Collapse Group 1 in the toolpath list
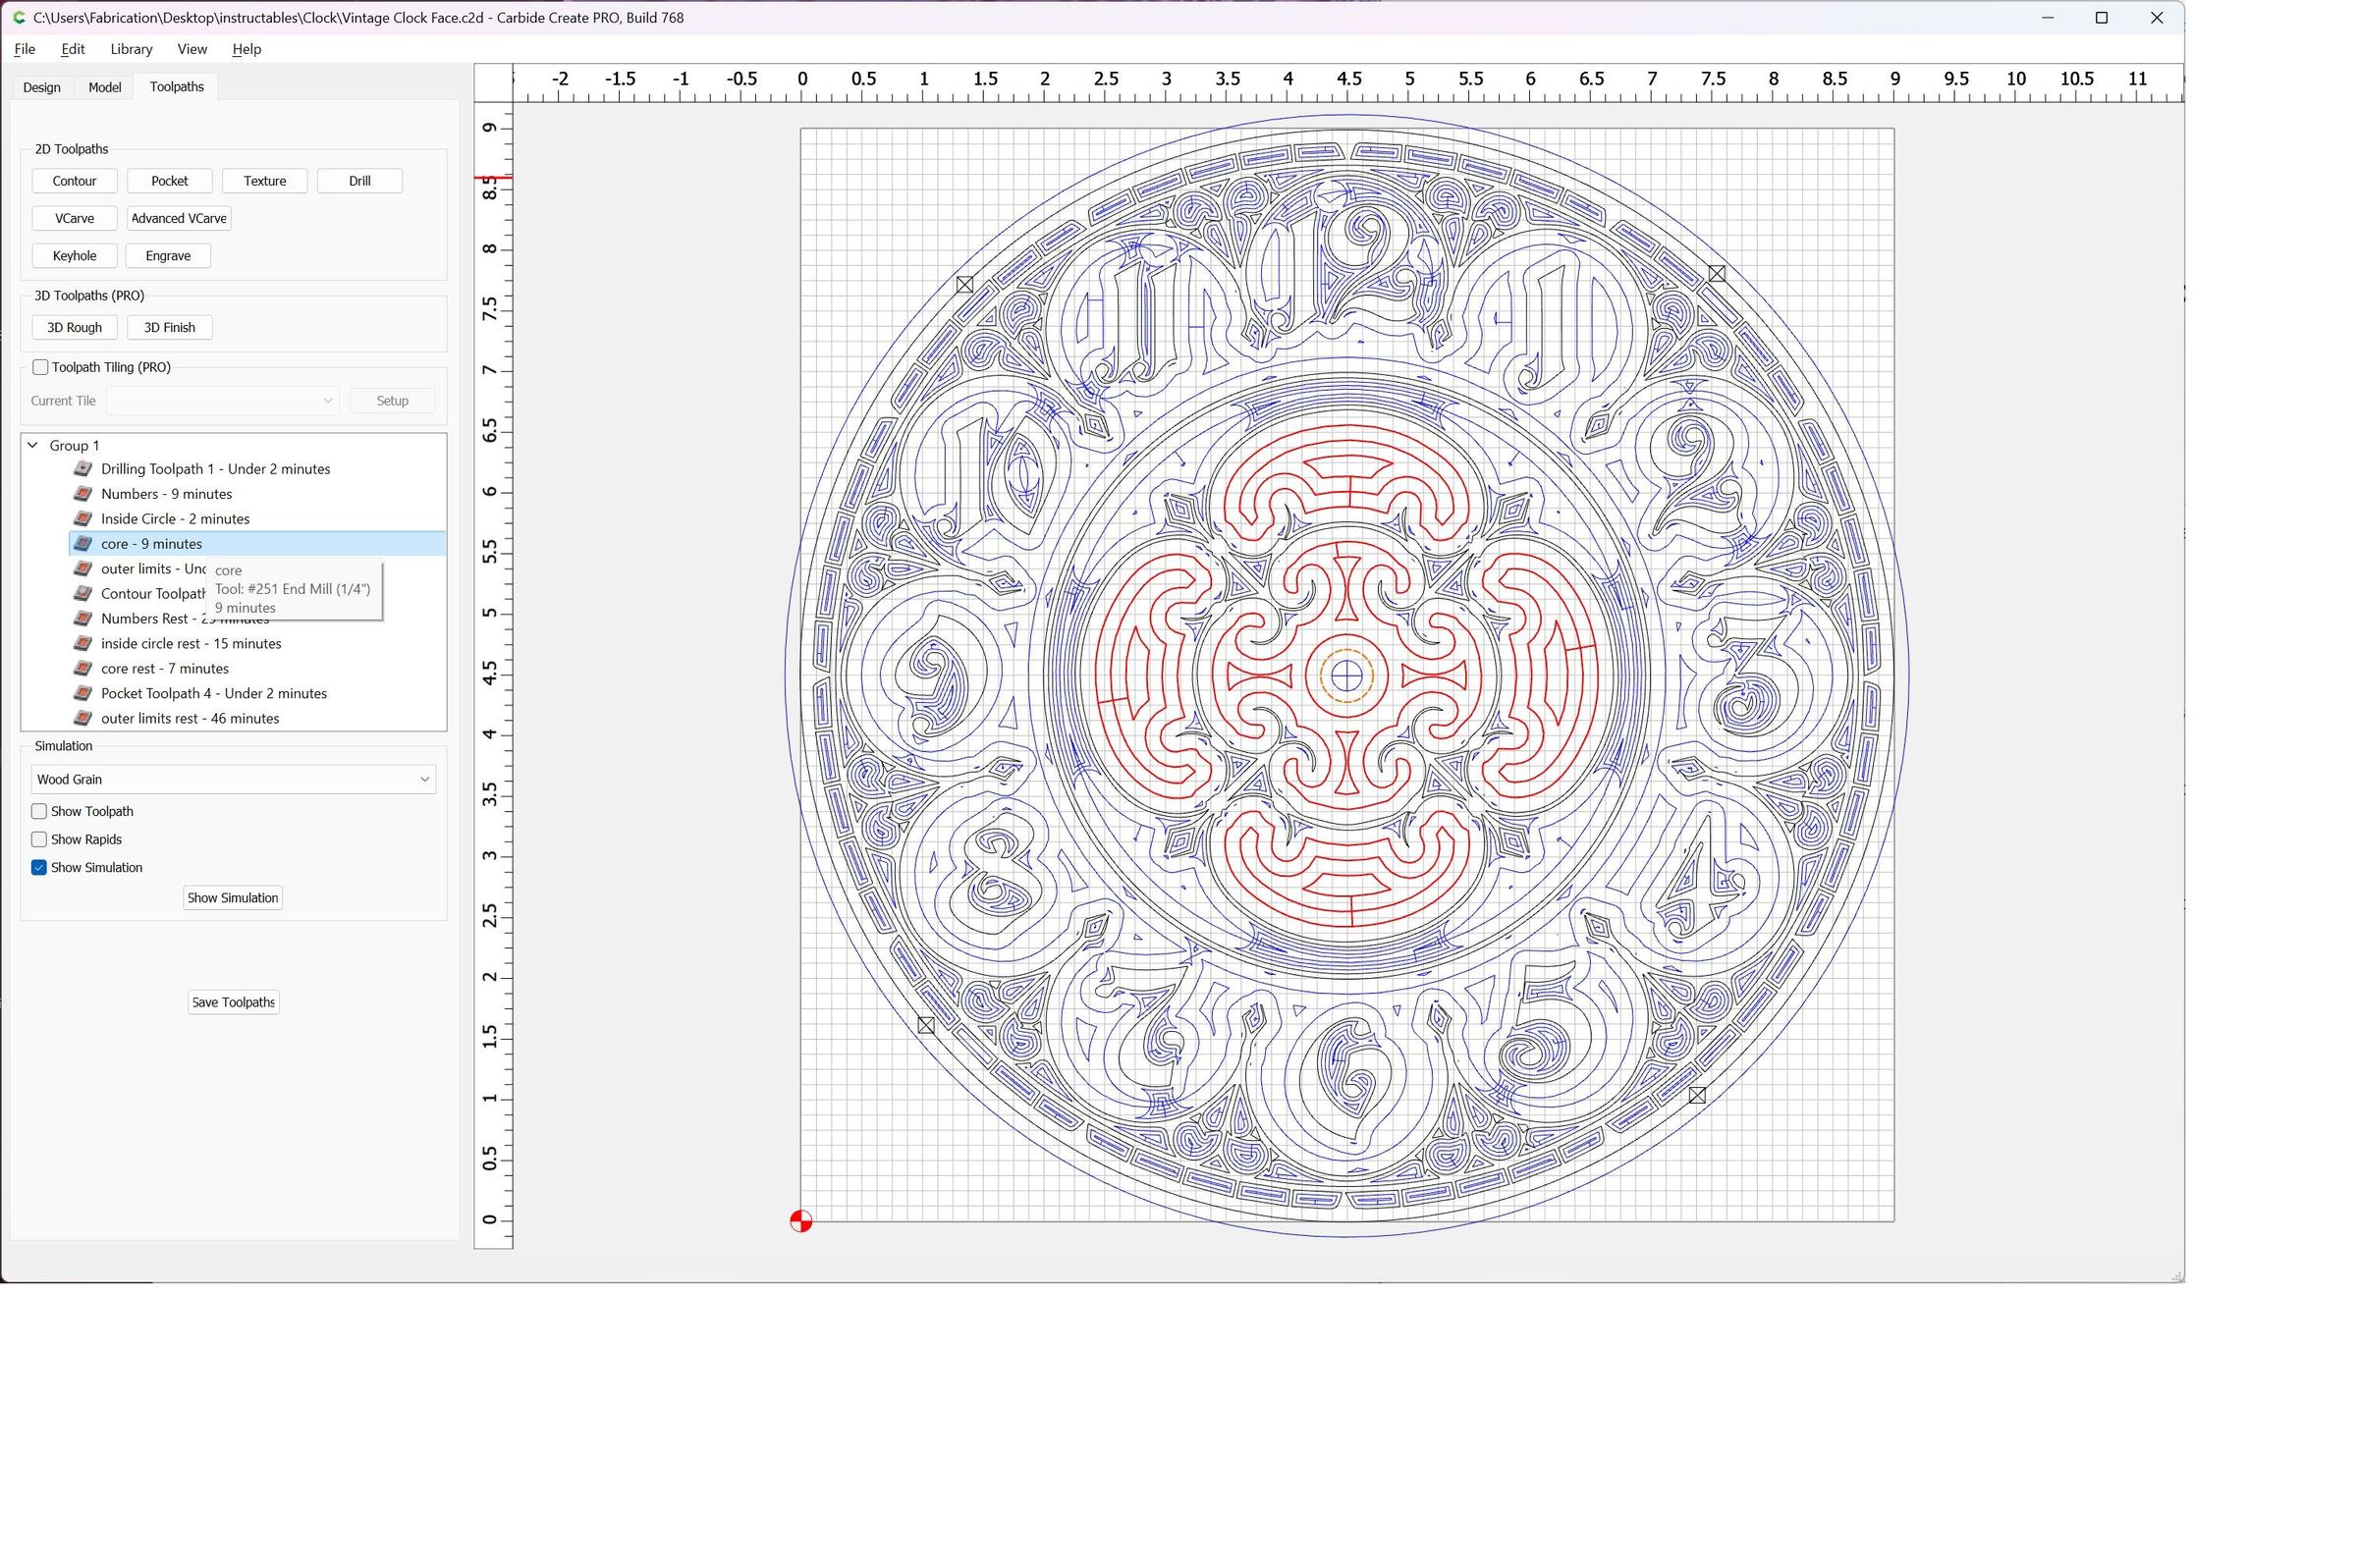Screen dimensions: 2357x1568 32,445
